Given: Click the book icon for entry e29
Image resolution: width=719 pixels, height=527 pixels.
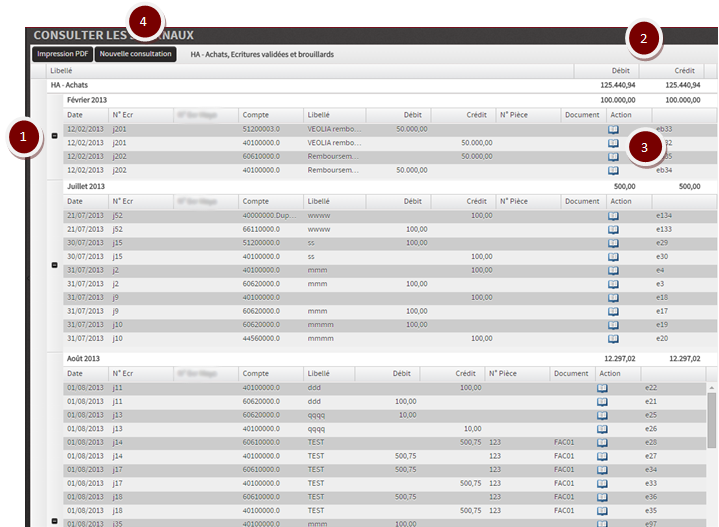Looking at the screenshot, I should [614, 243].
